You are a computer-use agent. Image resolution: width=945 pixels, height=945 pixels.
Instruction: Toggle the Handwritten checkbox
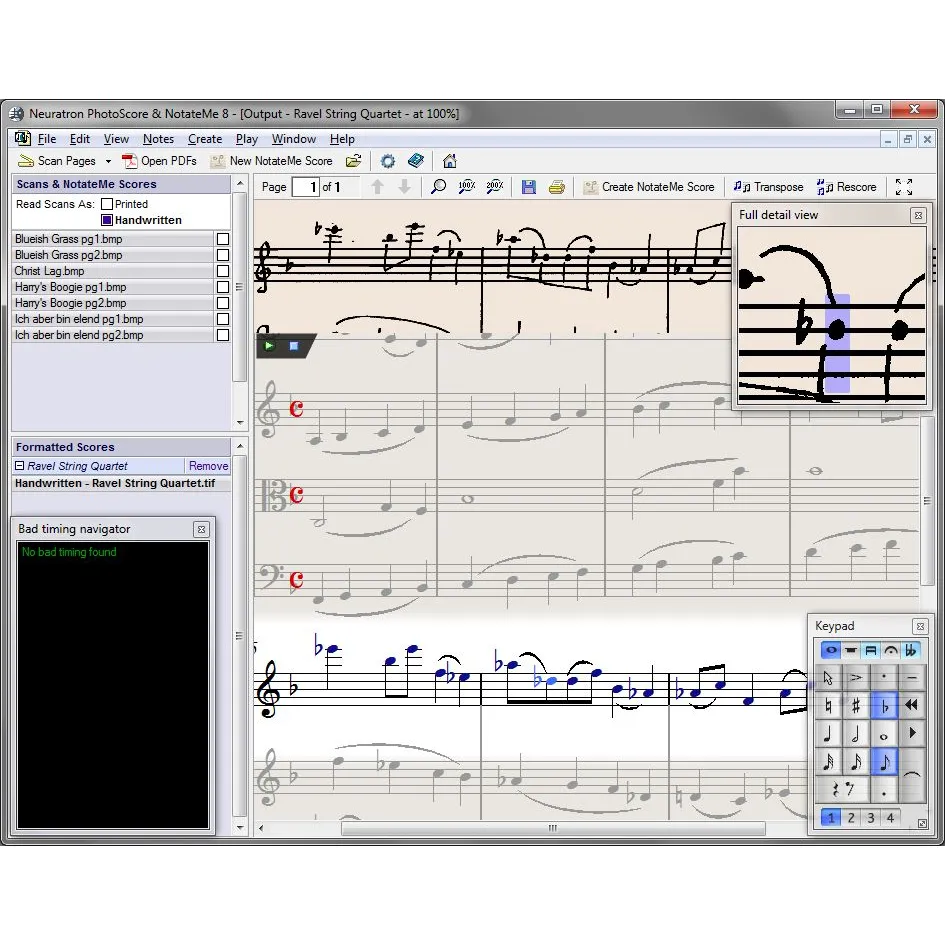[107, 220]
